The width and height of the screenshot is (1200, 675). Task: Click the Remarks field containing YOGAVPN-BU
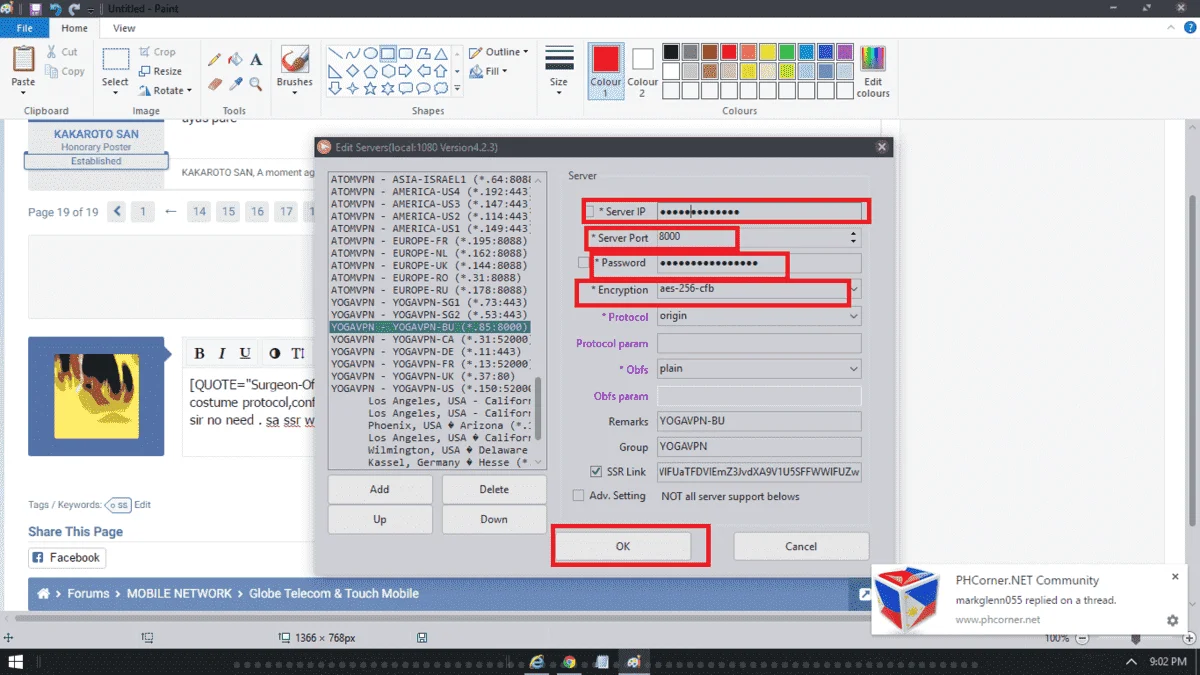click(759, 422)
